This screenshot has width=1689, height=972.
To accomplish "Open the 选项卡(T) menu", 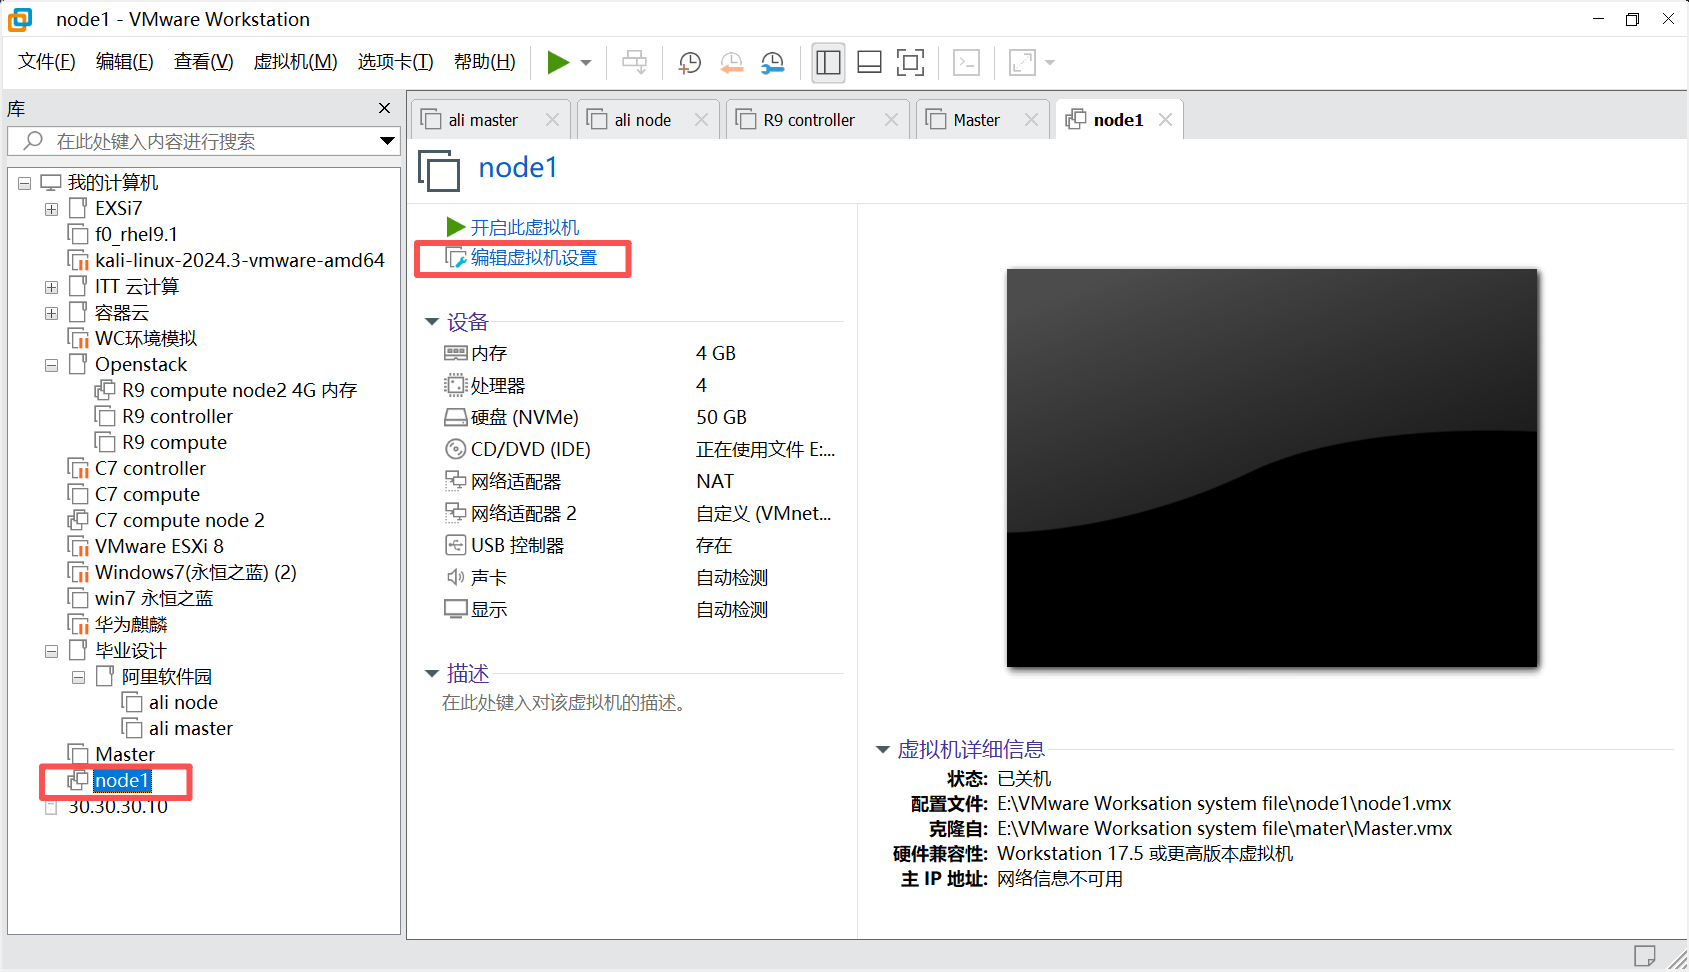I will pyautogui.click(x=395, y=62).
